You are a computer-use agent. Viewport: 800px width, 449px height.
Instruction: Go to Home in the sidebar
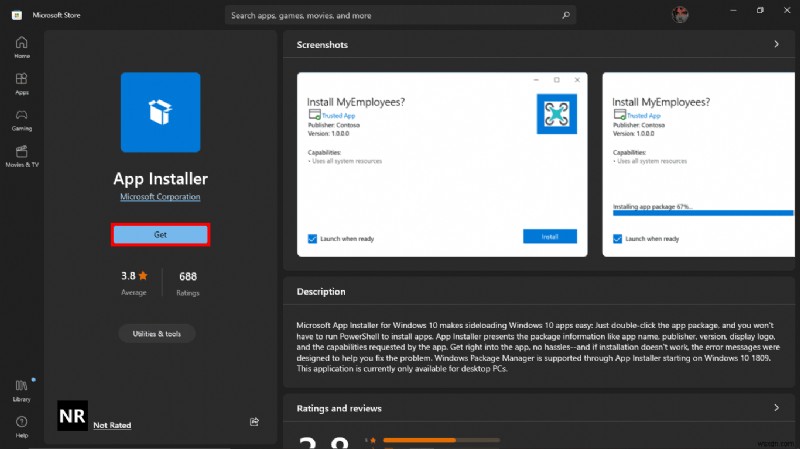pyautogui.click(x=21, y=47)
